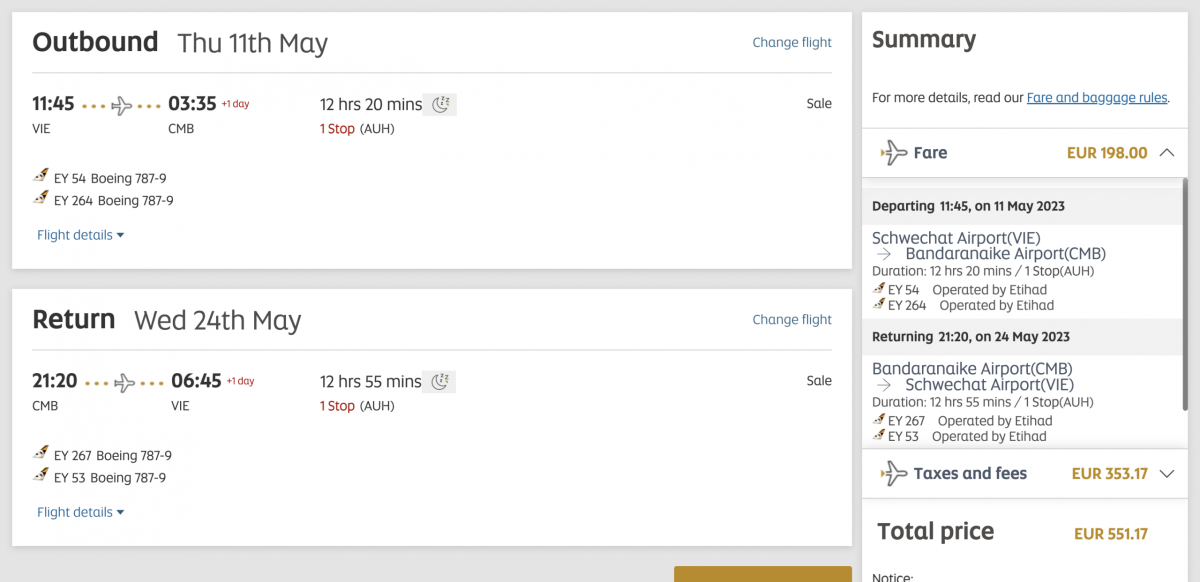
Task: Collapse the Fare section chevron
Action: [1166, 153]
